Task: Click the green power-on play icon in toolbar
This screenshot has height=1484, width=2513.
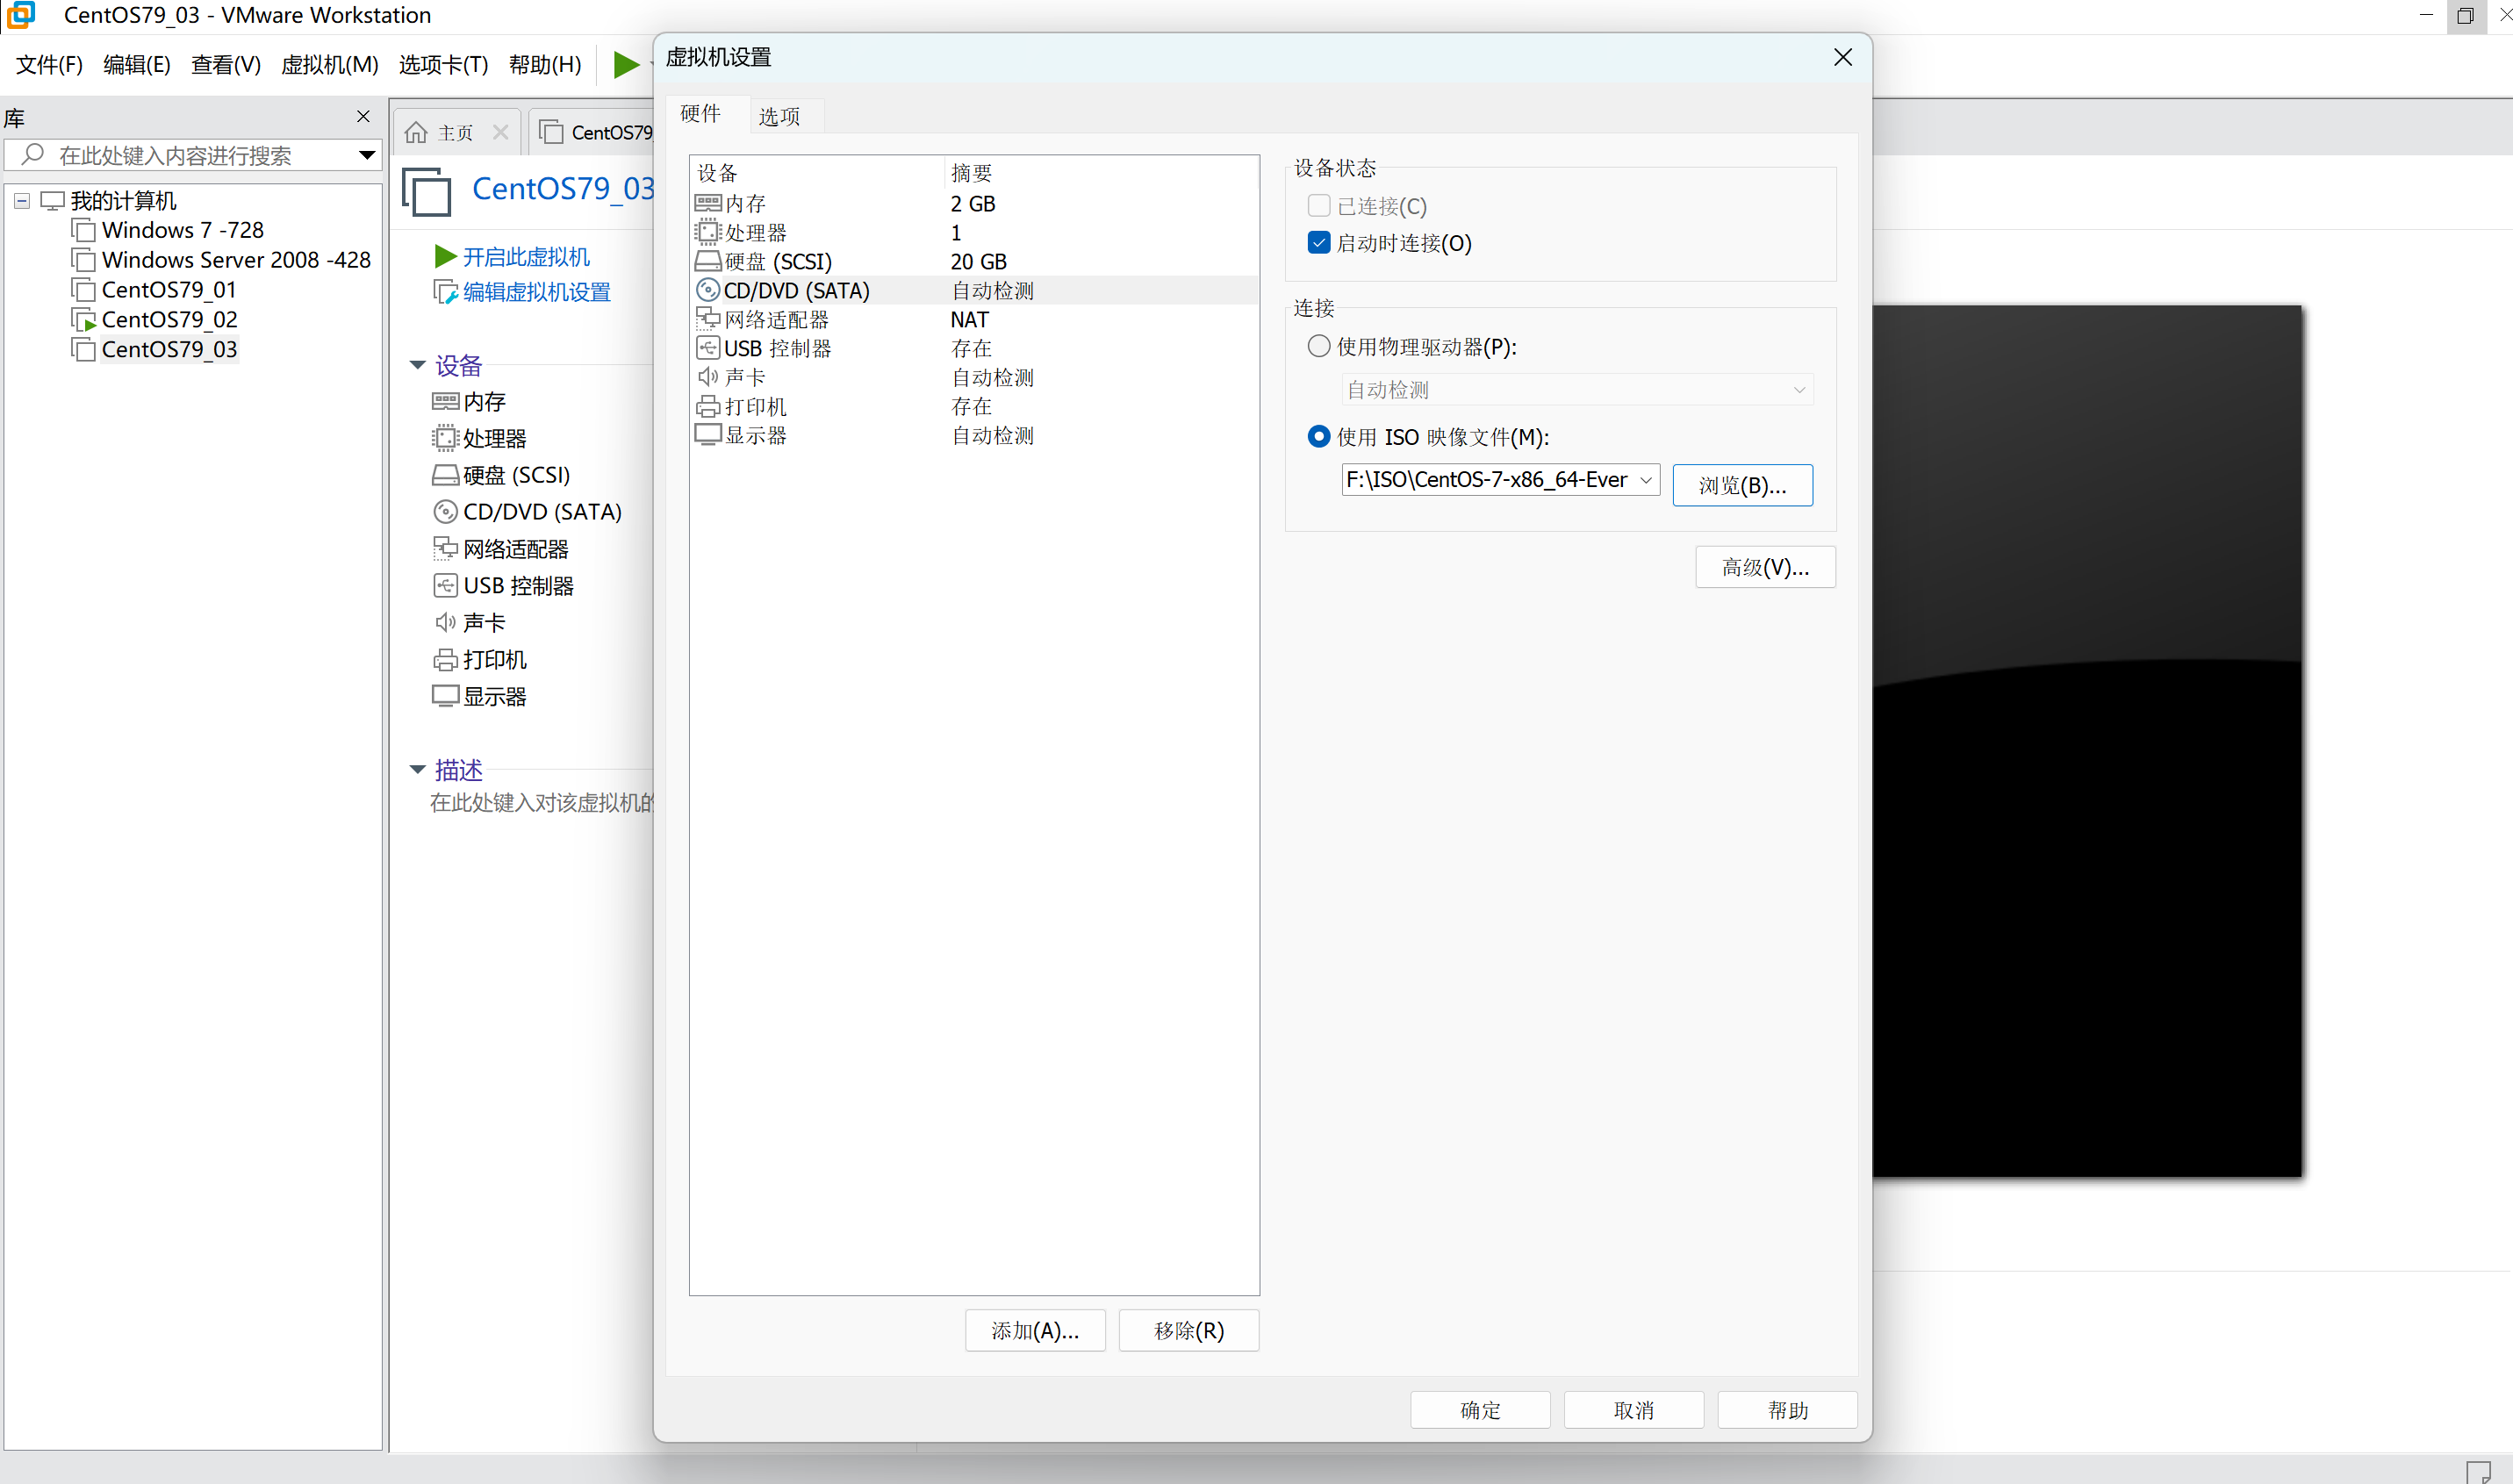Action: coord(626,65)
